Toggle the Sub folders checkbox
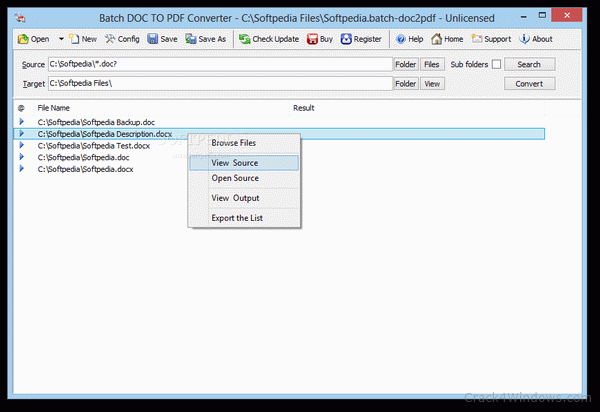600x412 pixels. click(496, 64)
